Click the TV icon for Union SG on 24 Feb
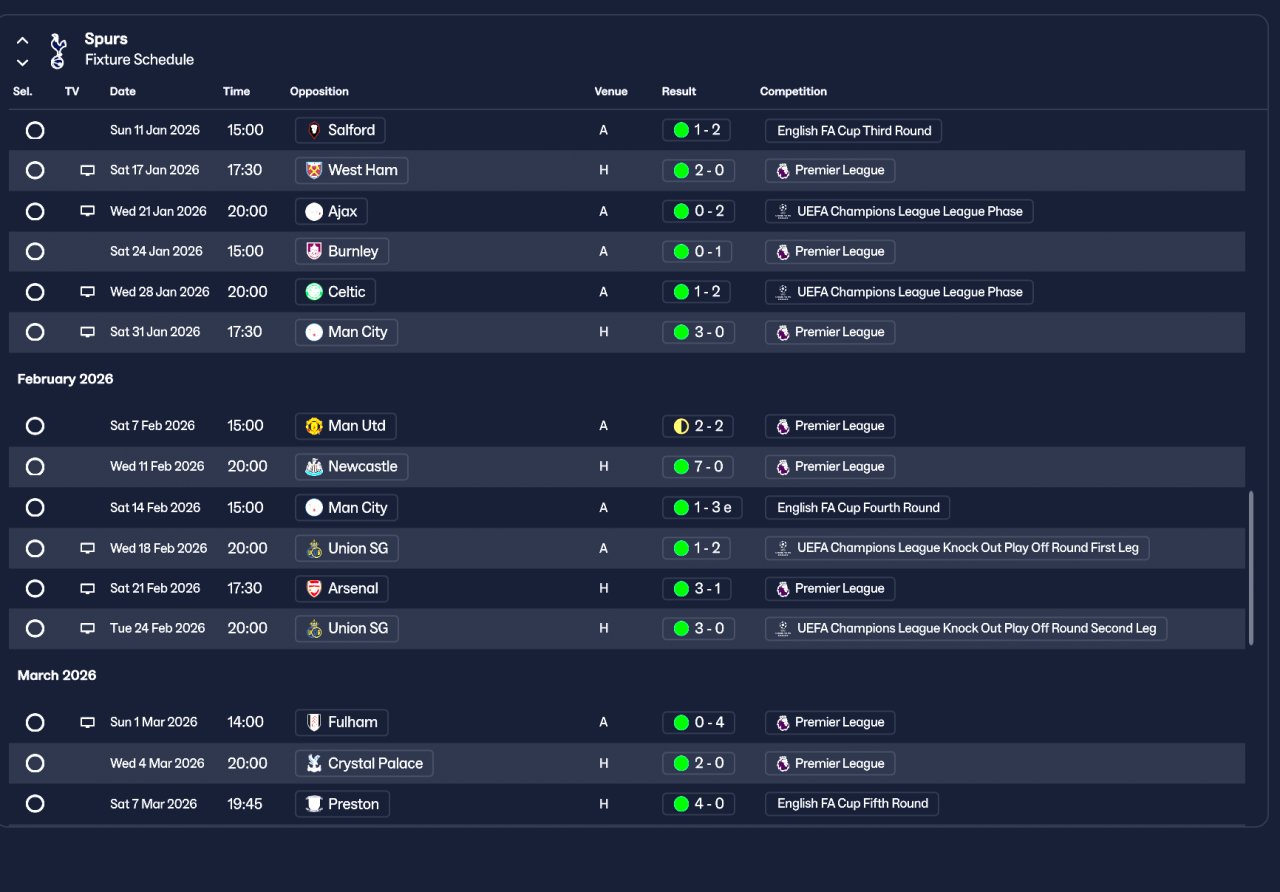 tap(88, 629)
